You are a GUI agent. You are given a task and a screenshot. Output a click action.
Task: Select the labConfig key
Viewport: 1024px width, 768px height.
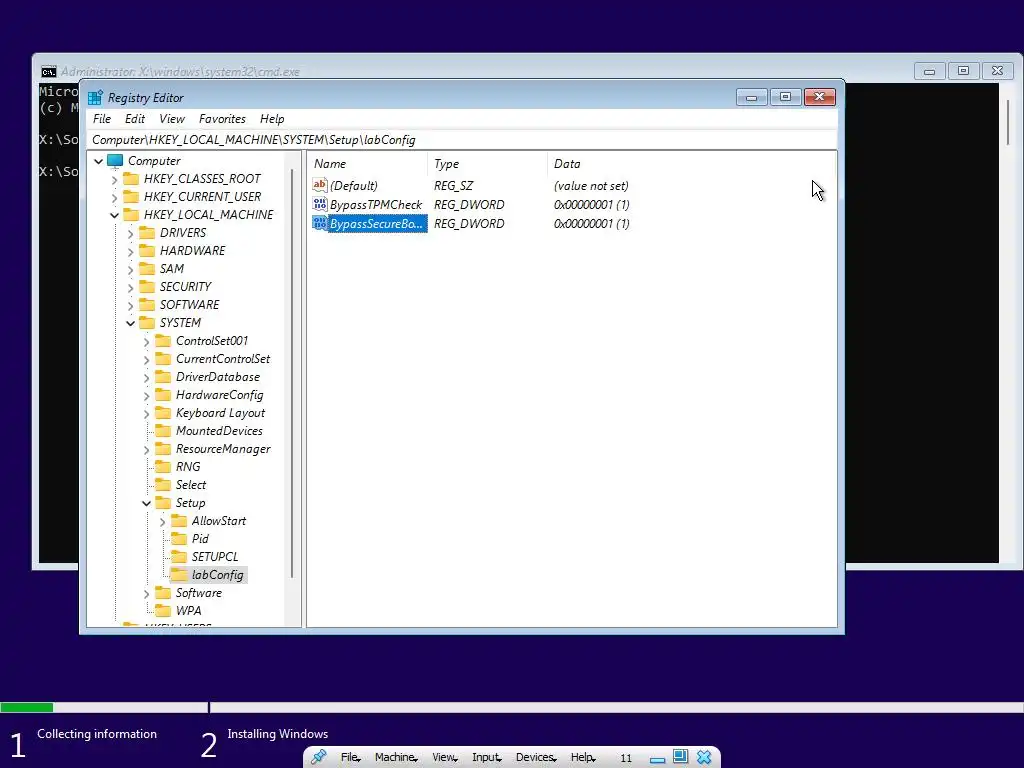[217, 575]
